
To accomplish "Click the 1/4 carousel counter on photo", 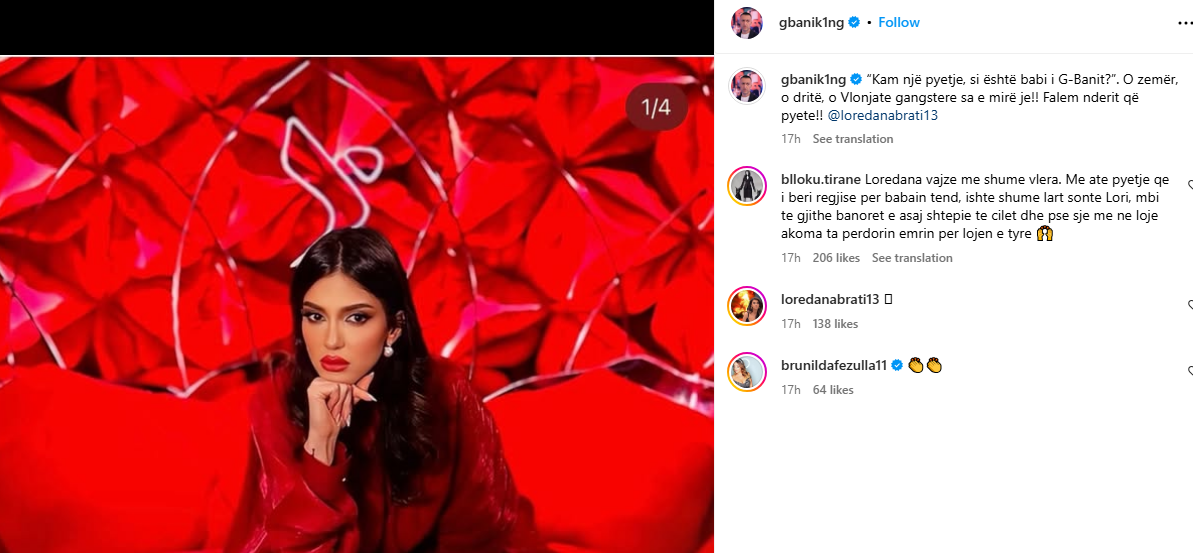I will pyautogui.click(x=657, y=107).
